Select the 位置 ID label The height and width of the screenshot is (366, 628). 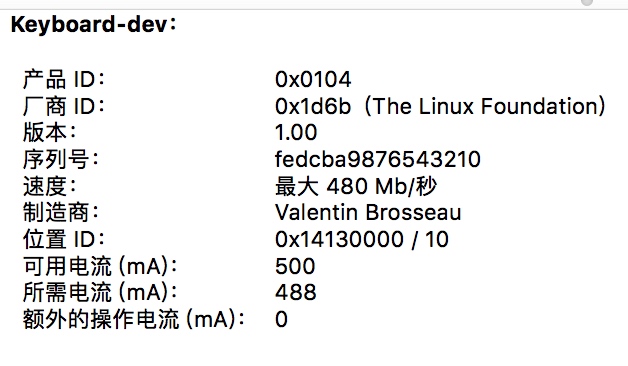[64, 239]
